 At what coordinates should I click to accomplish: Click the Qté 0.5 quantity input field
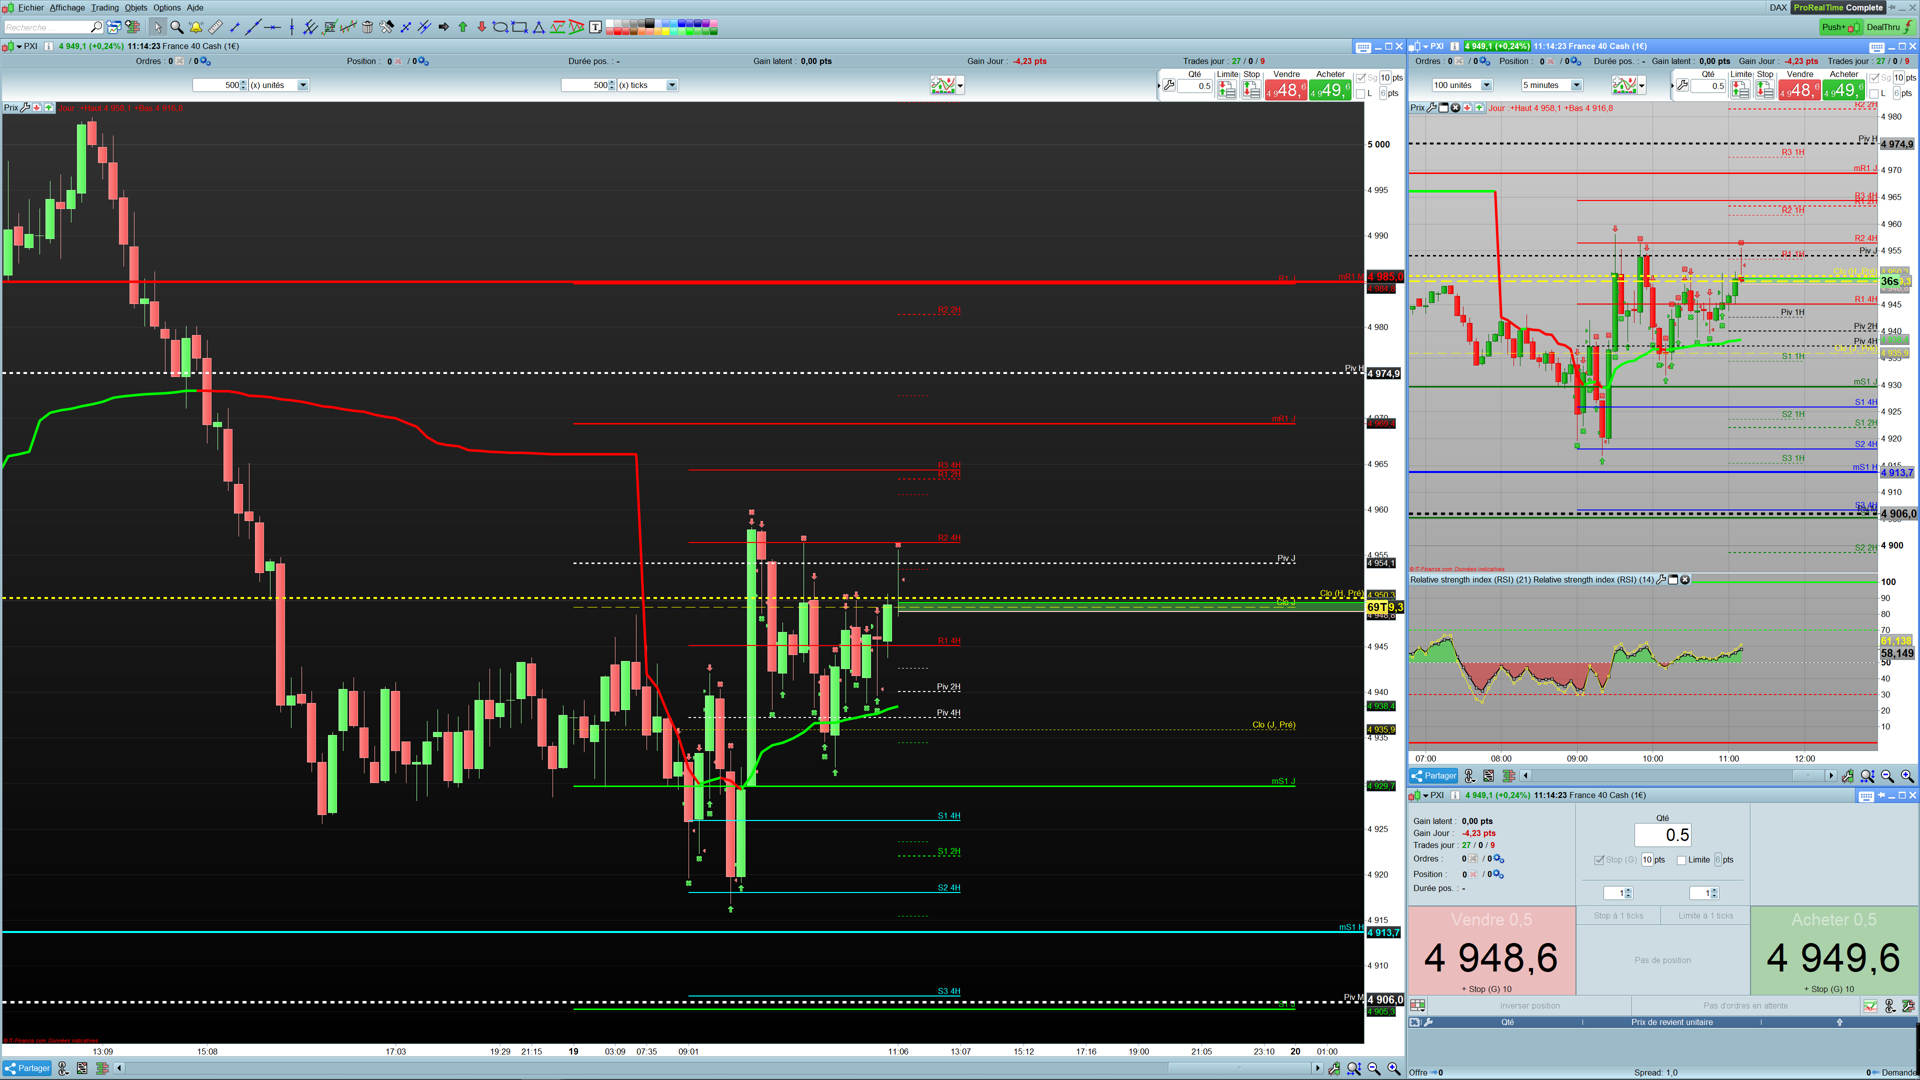pyautogui.click(x=1662, y=835)
